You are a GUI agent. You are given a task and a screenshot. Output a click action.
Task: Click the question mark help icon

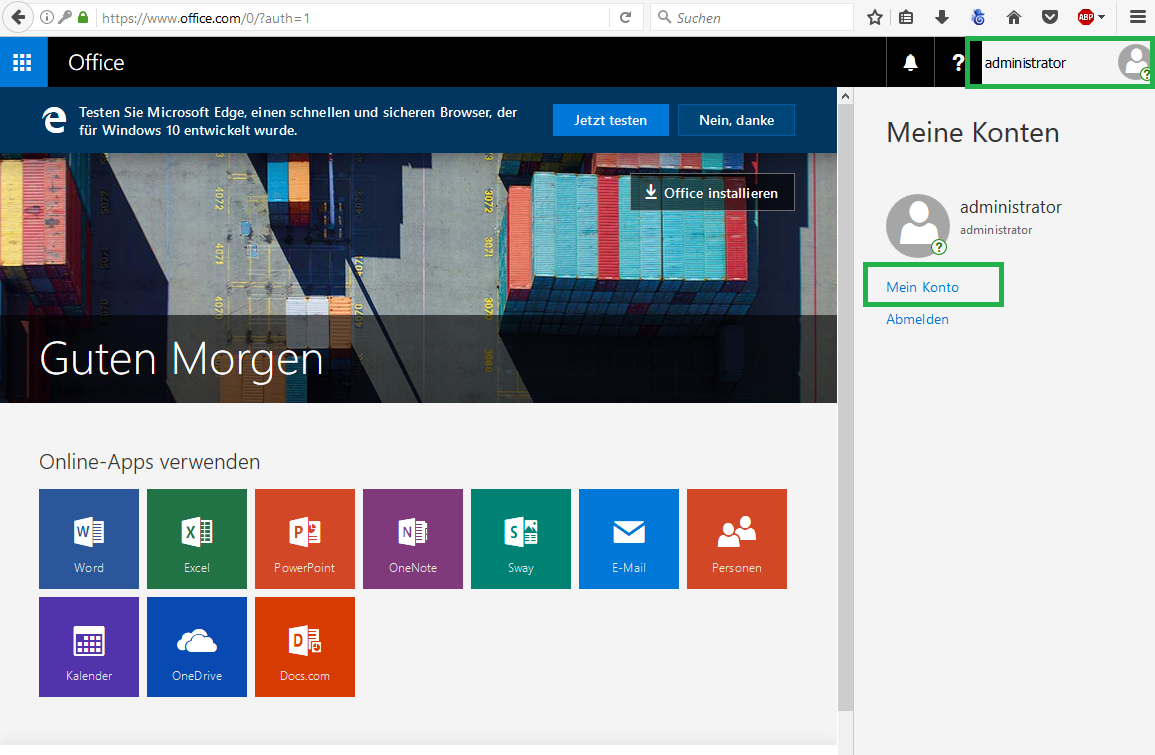pyautogui.click(x=957, y=63)
